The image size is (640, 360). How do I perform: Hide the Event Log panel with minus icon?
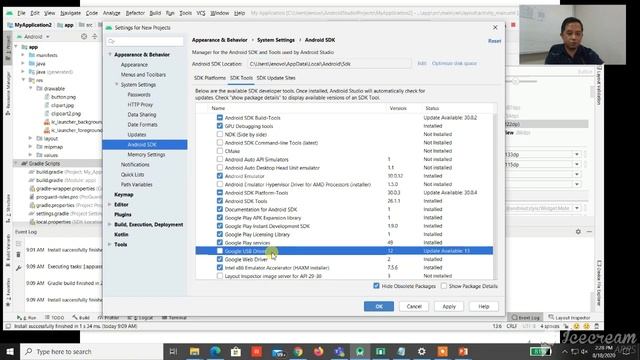(x=589, y=231)
